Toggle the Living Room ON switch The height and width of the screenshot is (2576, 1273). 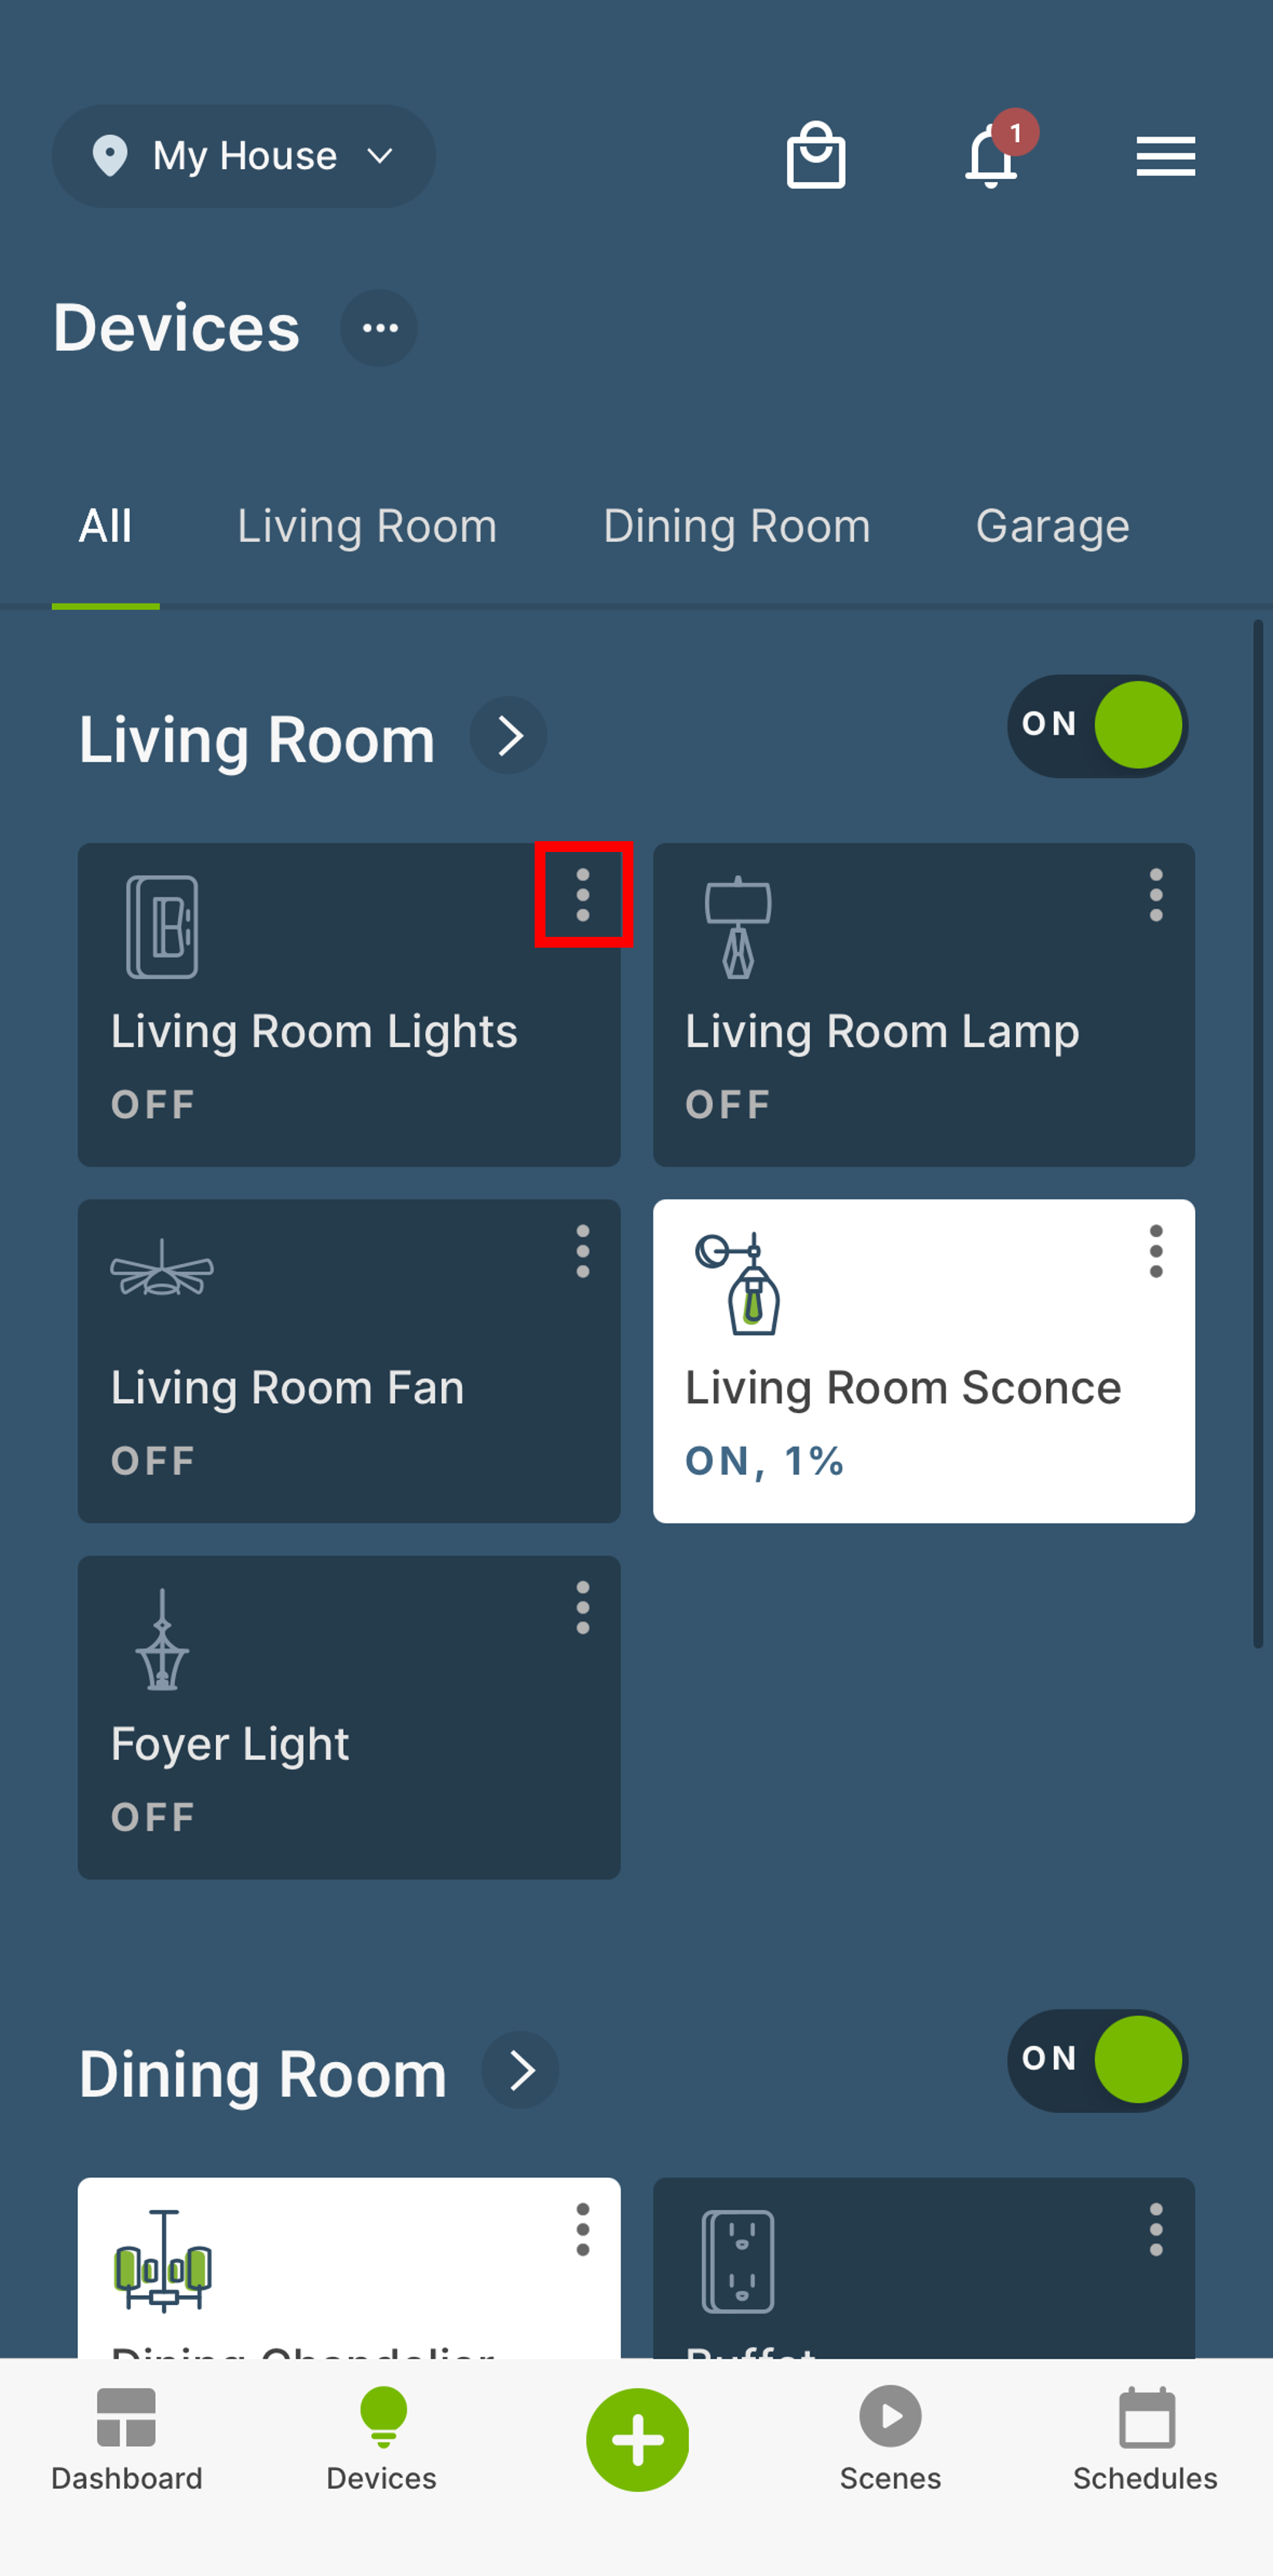1097,726
